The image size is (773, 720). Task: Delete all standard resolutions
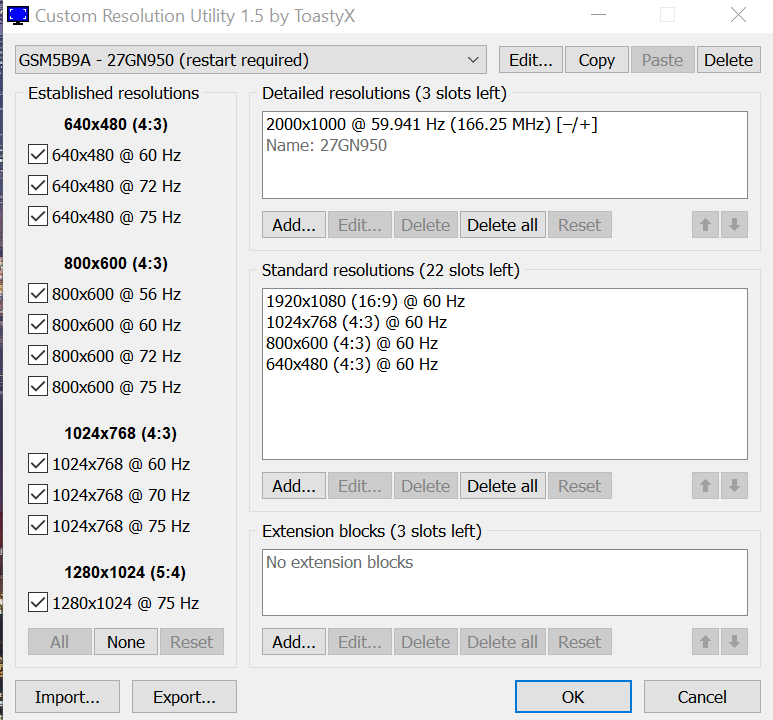[503, 486]
